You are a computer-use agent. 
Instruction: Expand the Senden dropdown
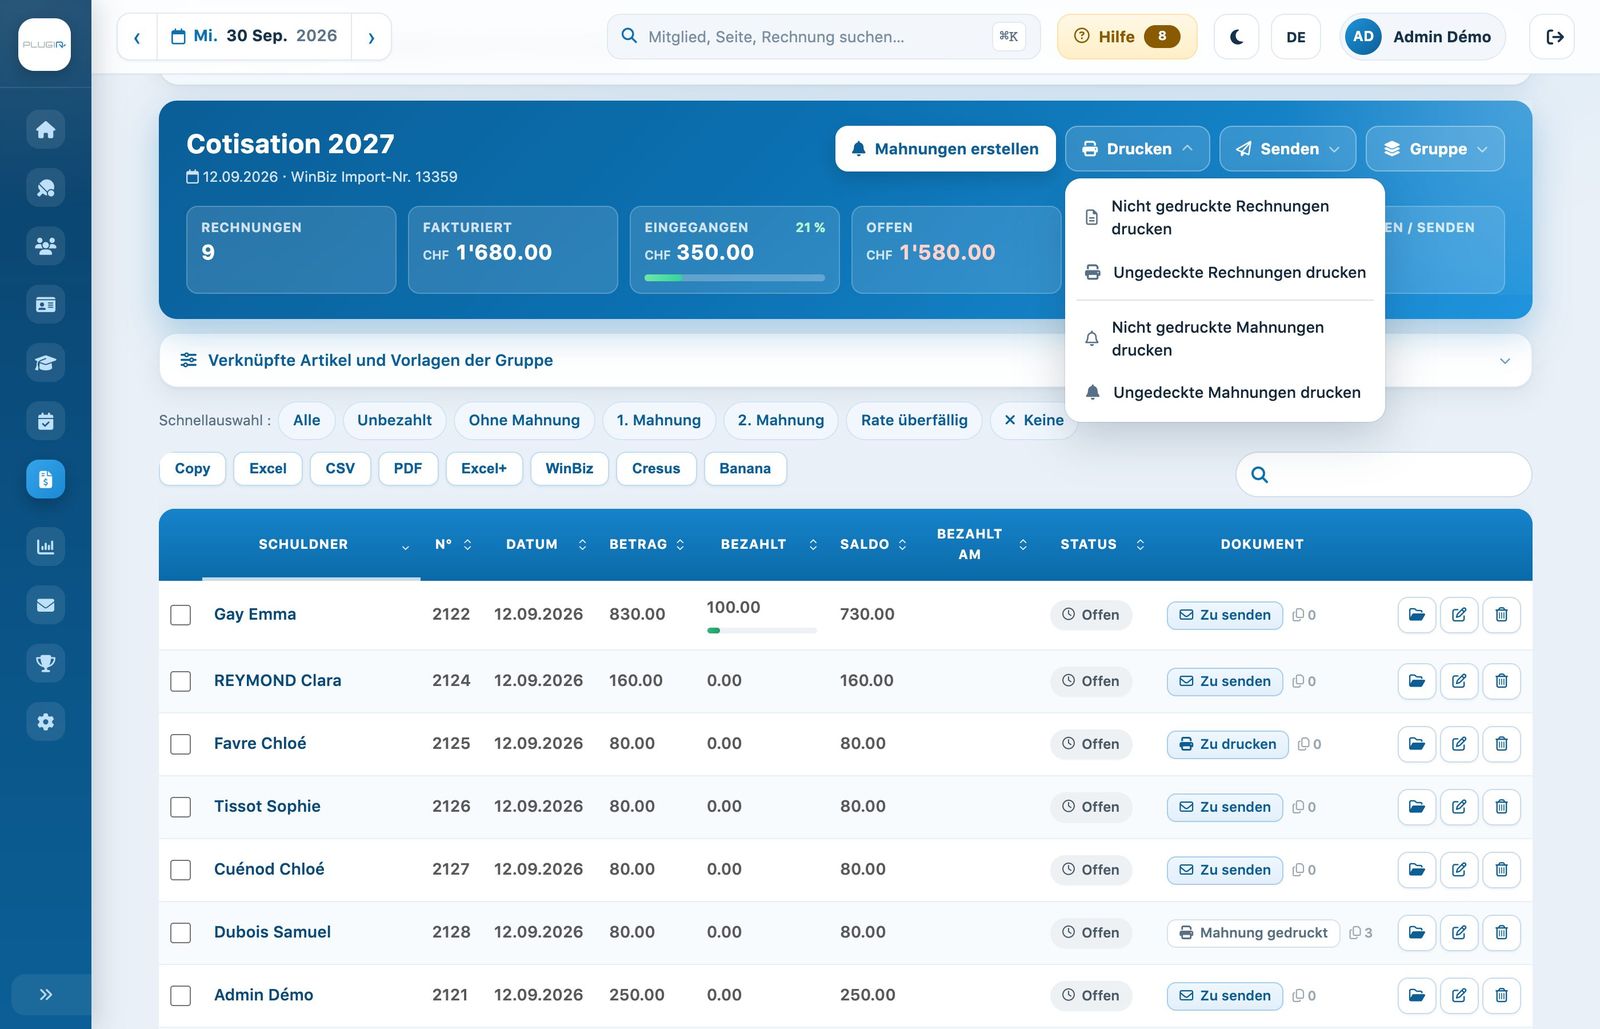[1288, 149]
